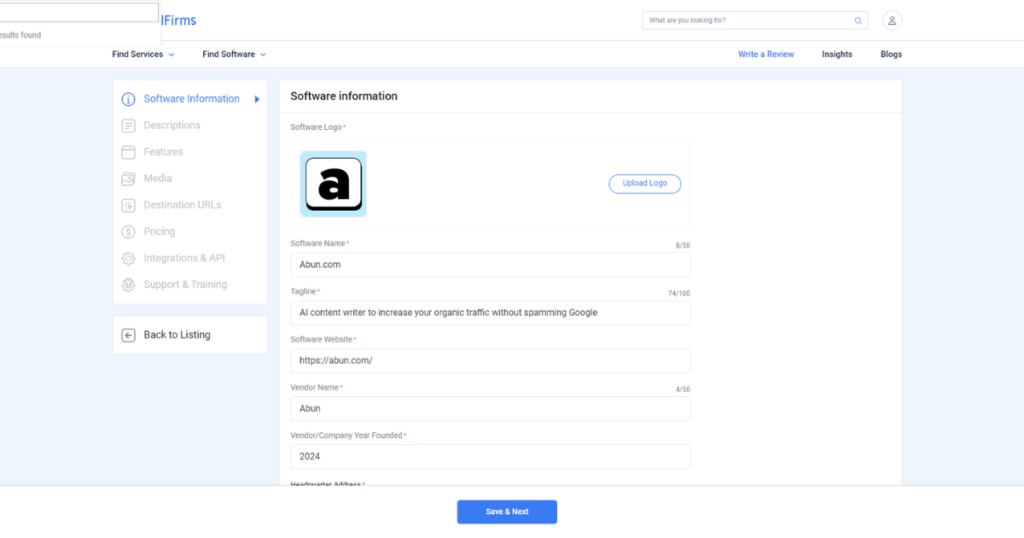Click the Integrations & API gear icon
This screenshot has width=1024, height=538.
(128, 259)
